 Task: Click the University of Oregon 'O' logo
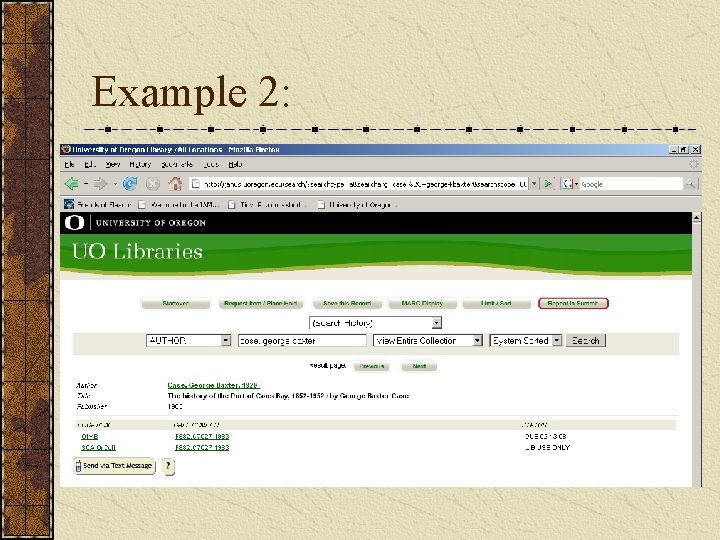pos(74,223)
